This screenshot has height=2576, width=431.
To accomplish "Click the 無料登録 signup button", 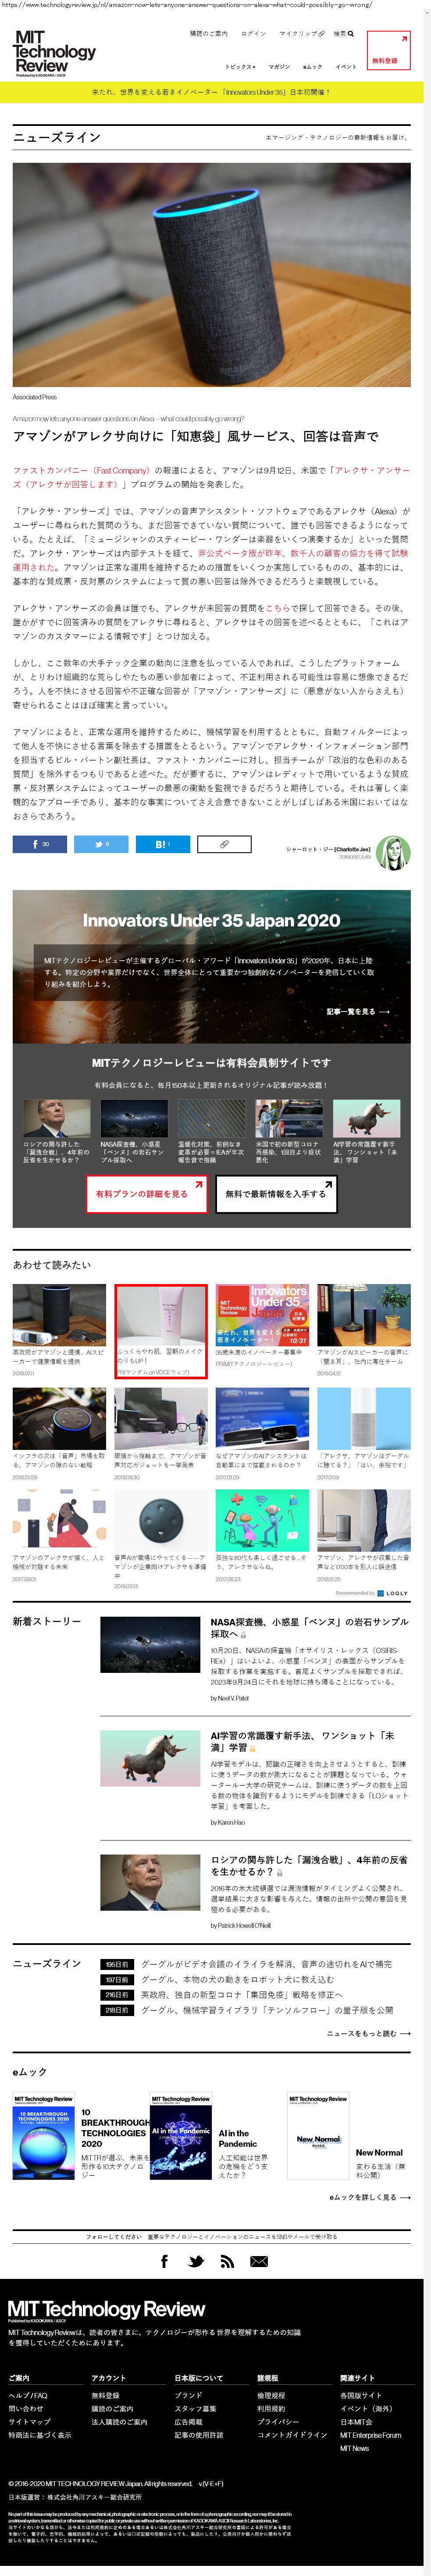I will pyautogui.click(x=388, y=51).
